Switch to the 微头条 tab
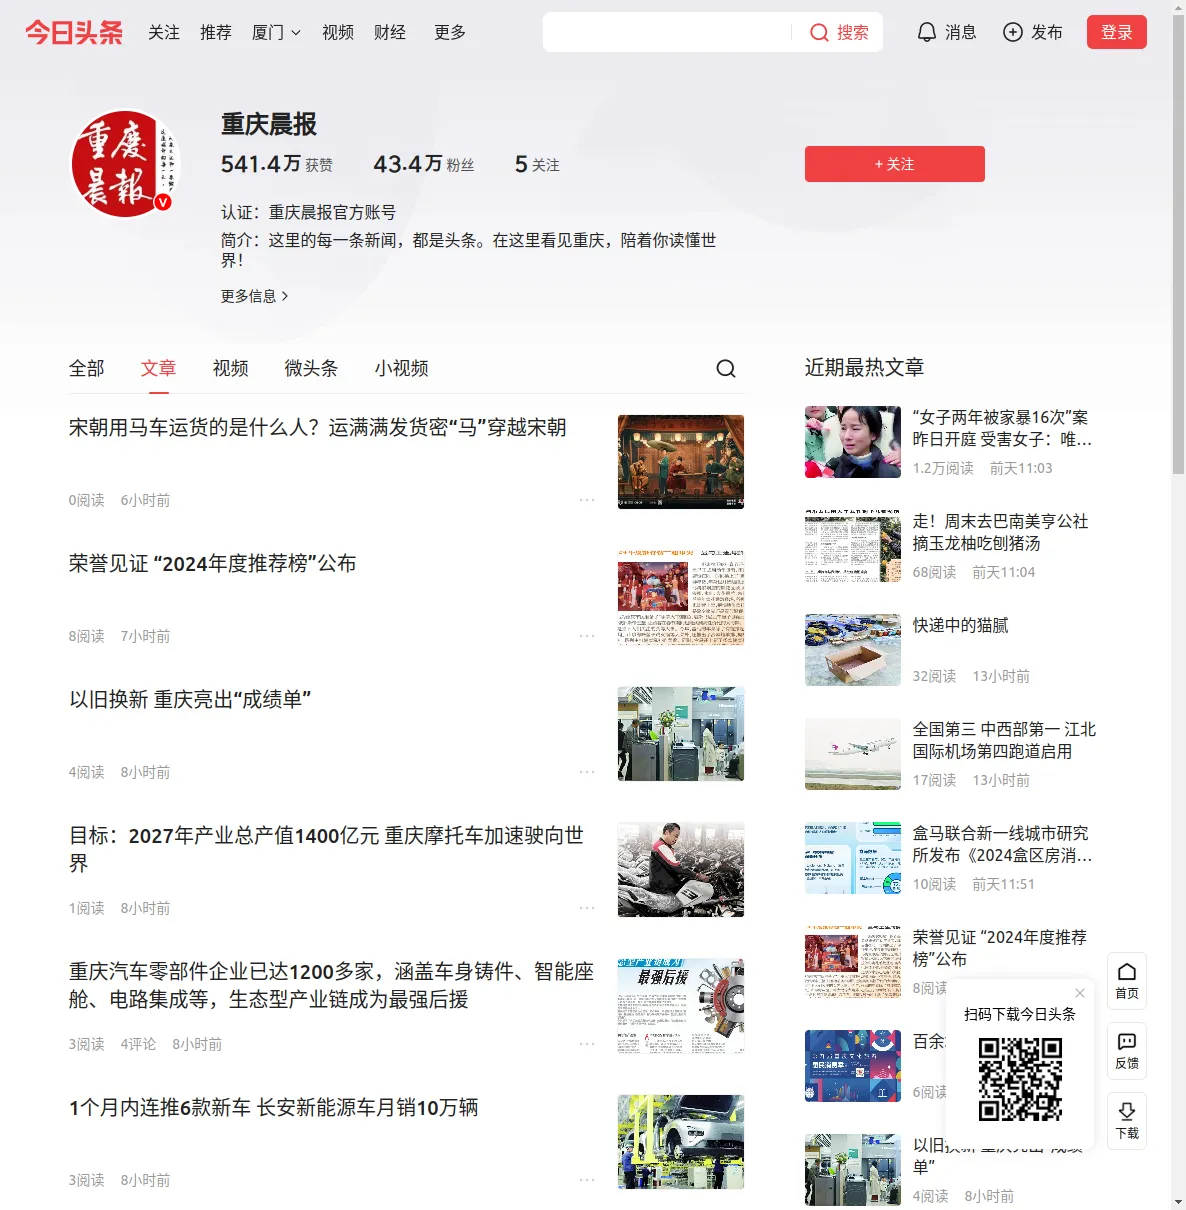 311,369
